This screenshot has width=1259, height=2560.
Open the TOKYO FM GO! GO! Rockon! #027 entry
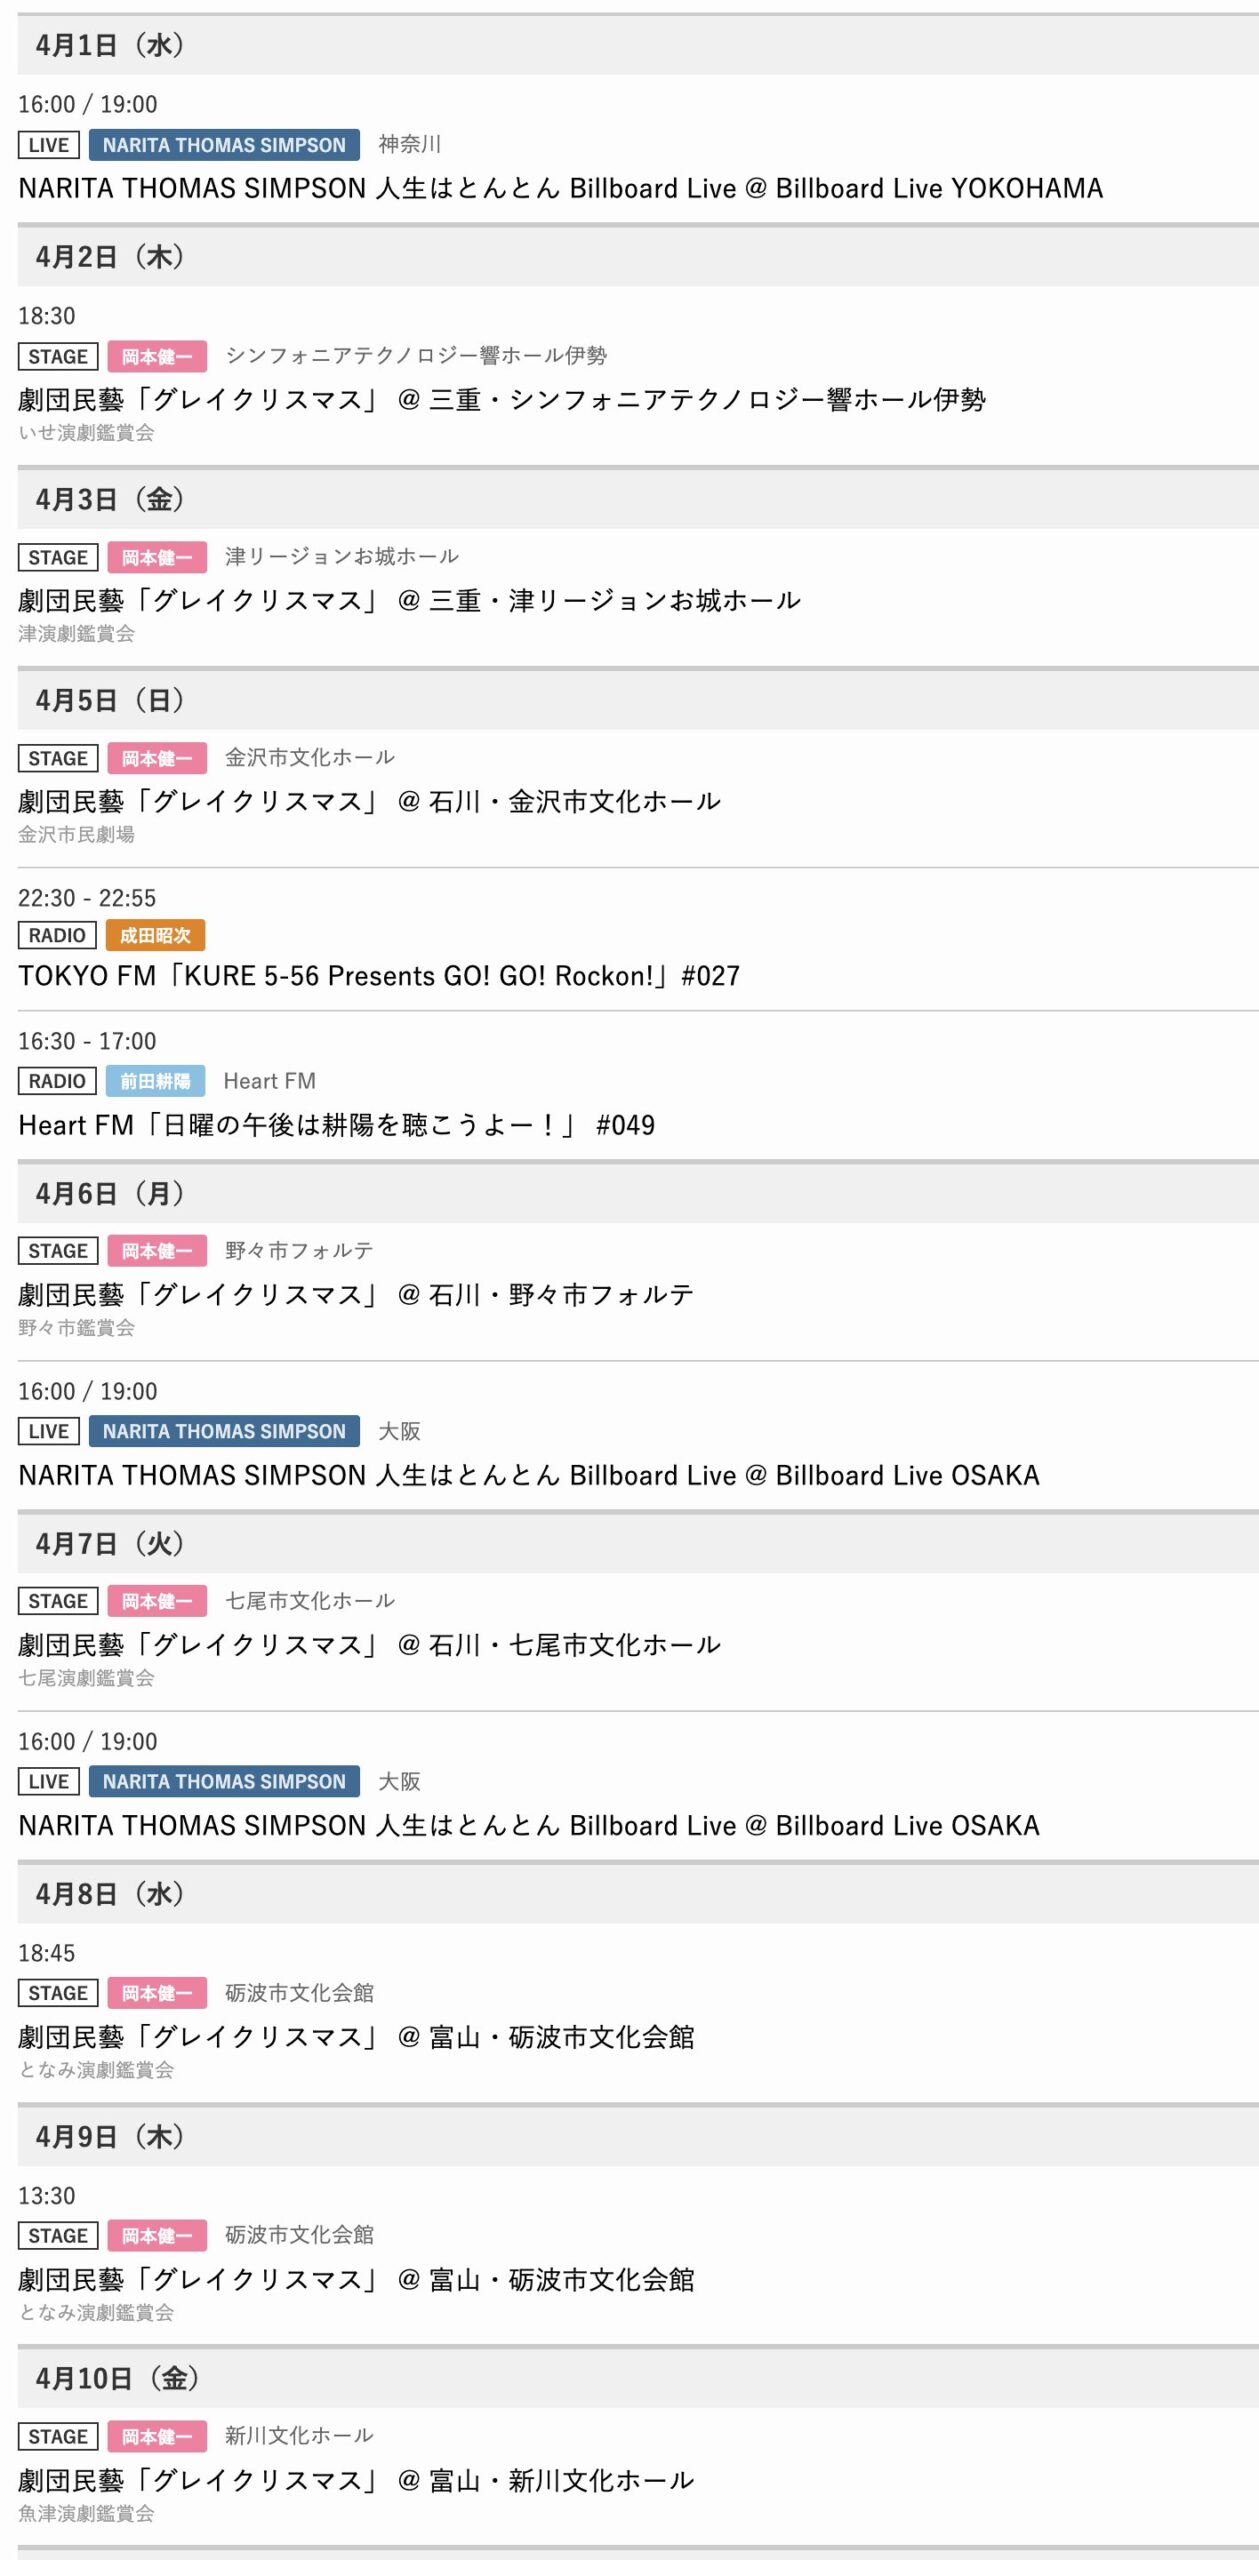pyautogui.click(x=379, y=976)
